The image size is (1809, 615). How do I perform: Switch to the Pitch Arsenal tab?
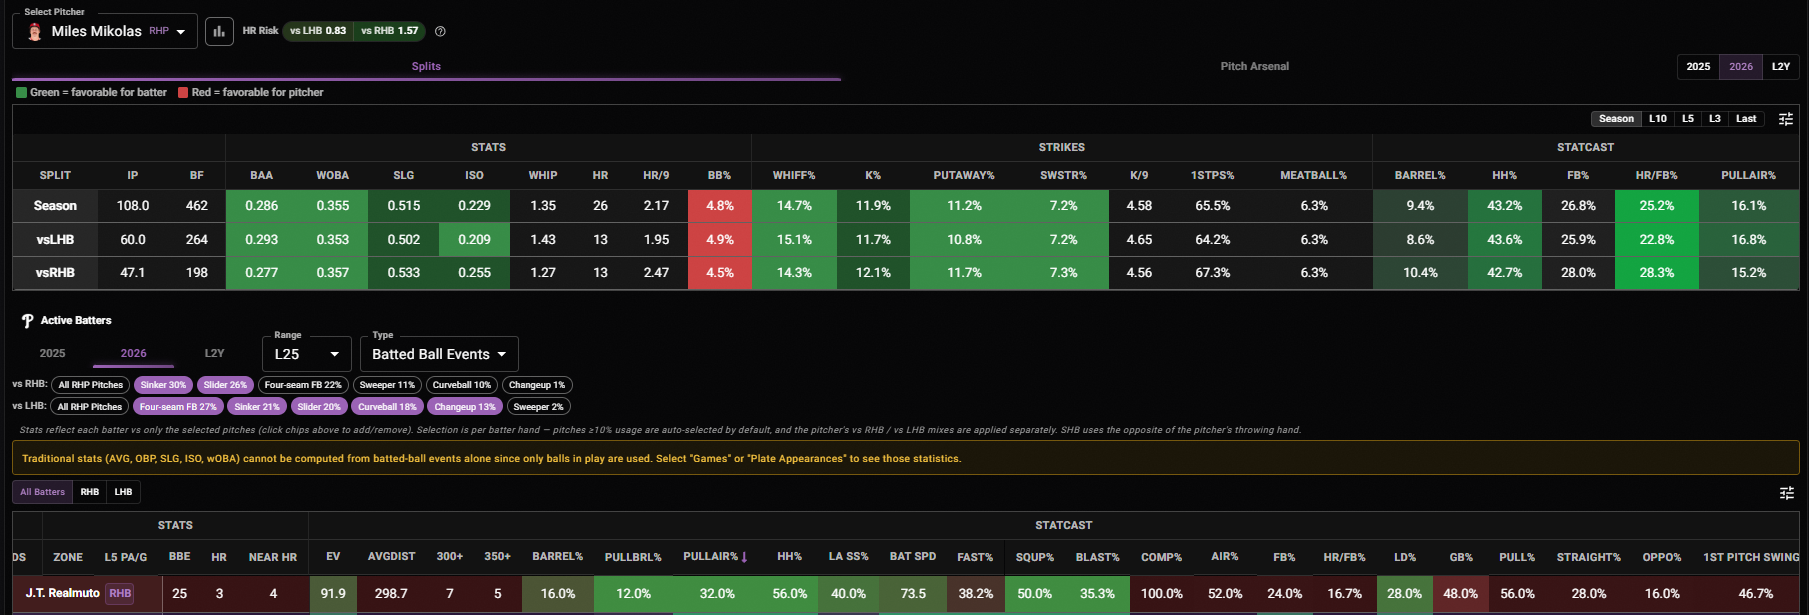(x=1254, y=66)
